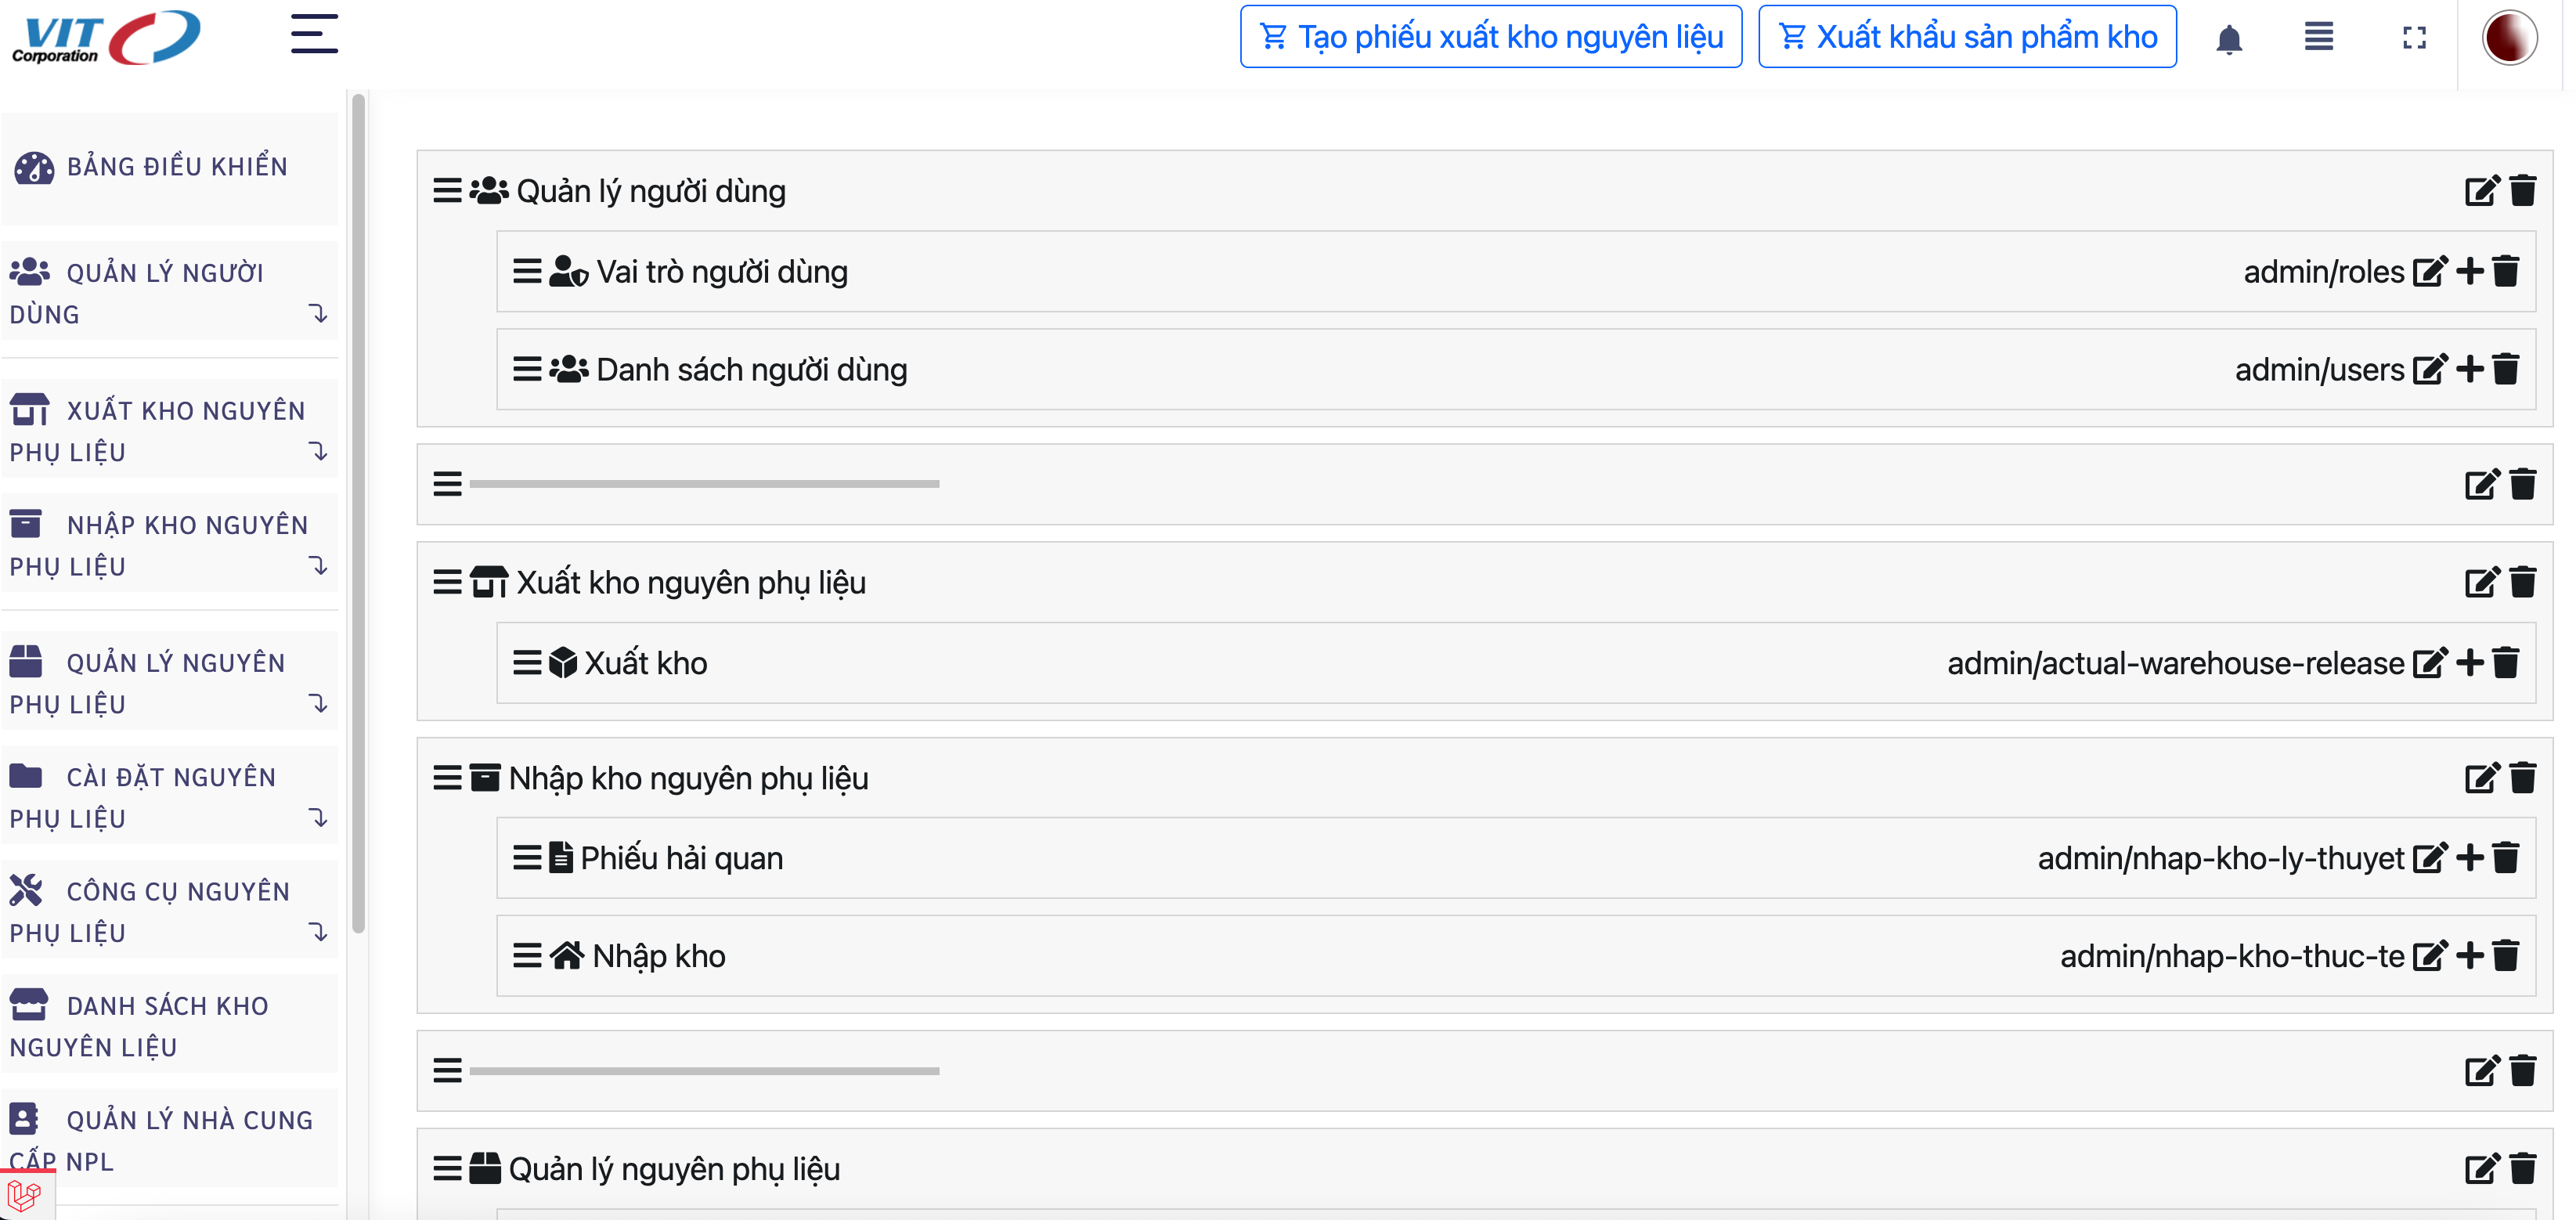2576x1220 pixels.
Task: Expand Quản lý người dùng sidebar menu
Action: pos(168,293)
